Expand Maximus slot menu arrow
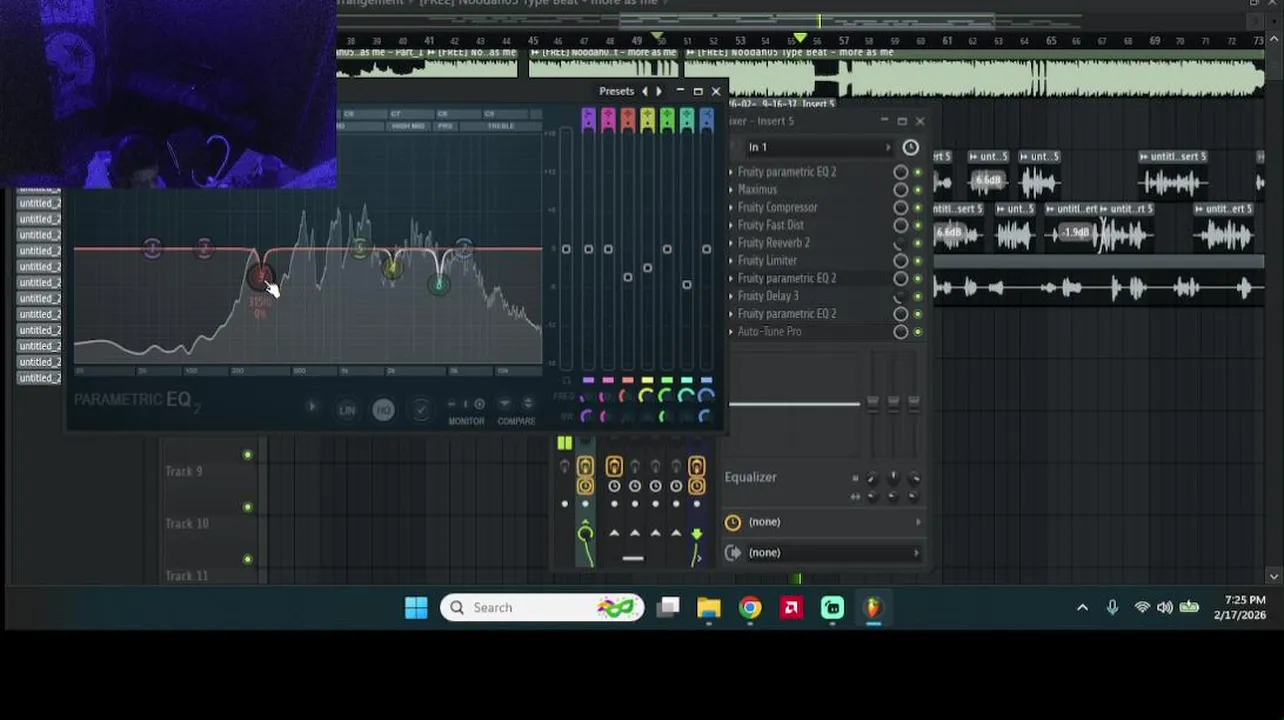This screenshot has height=720, width=1284. [731, 190]
